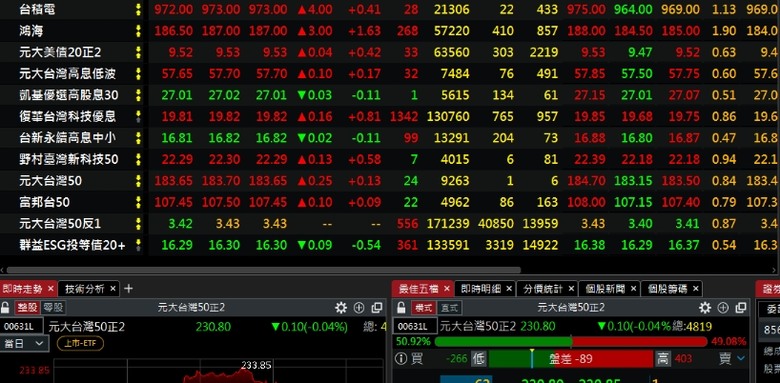The height and width of the screenshot is (383, 780).
Task: Close the 個股籌碼 tab
Action: coord(695,288)
